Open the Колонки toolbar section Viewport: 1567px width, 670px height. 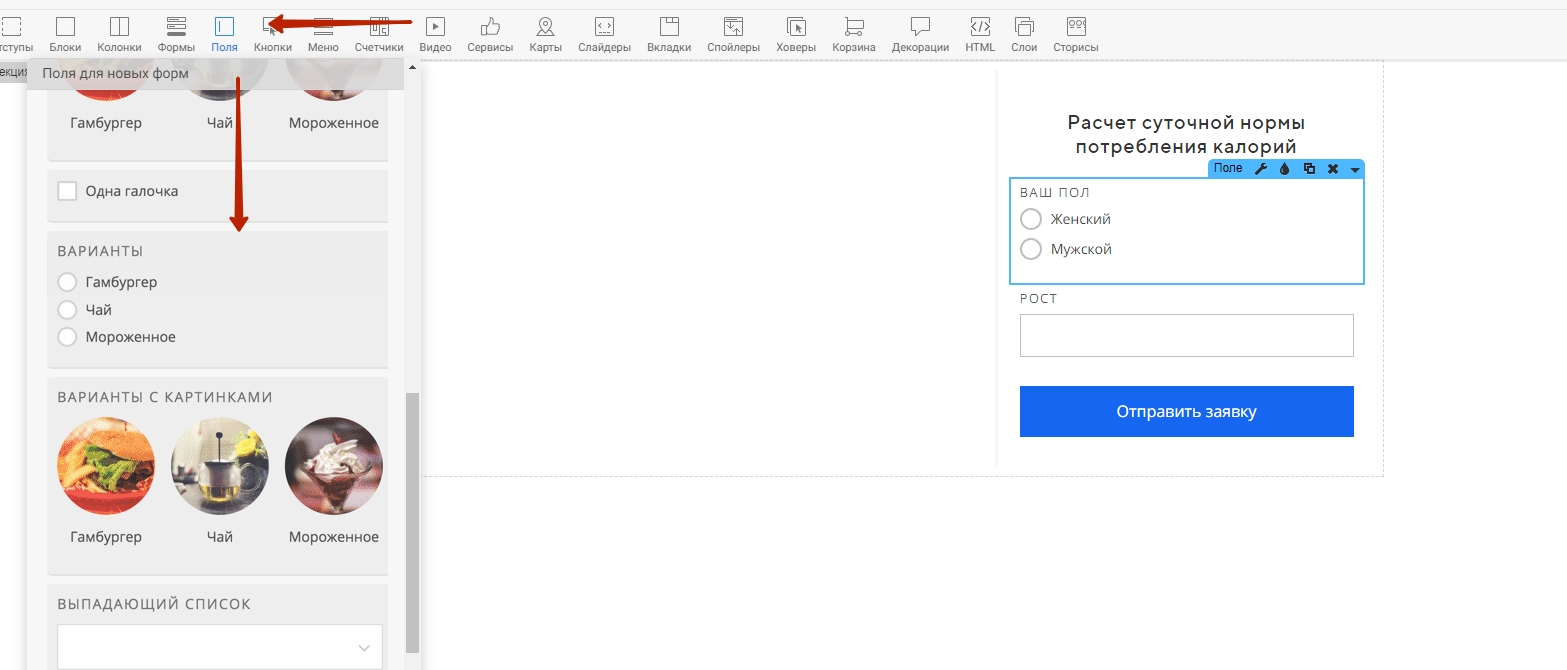[119, 34]
